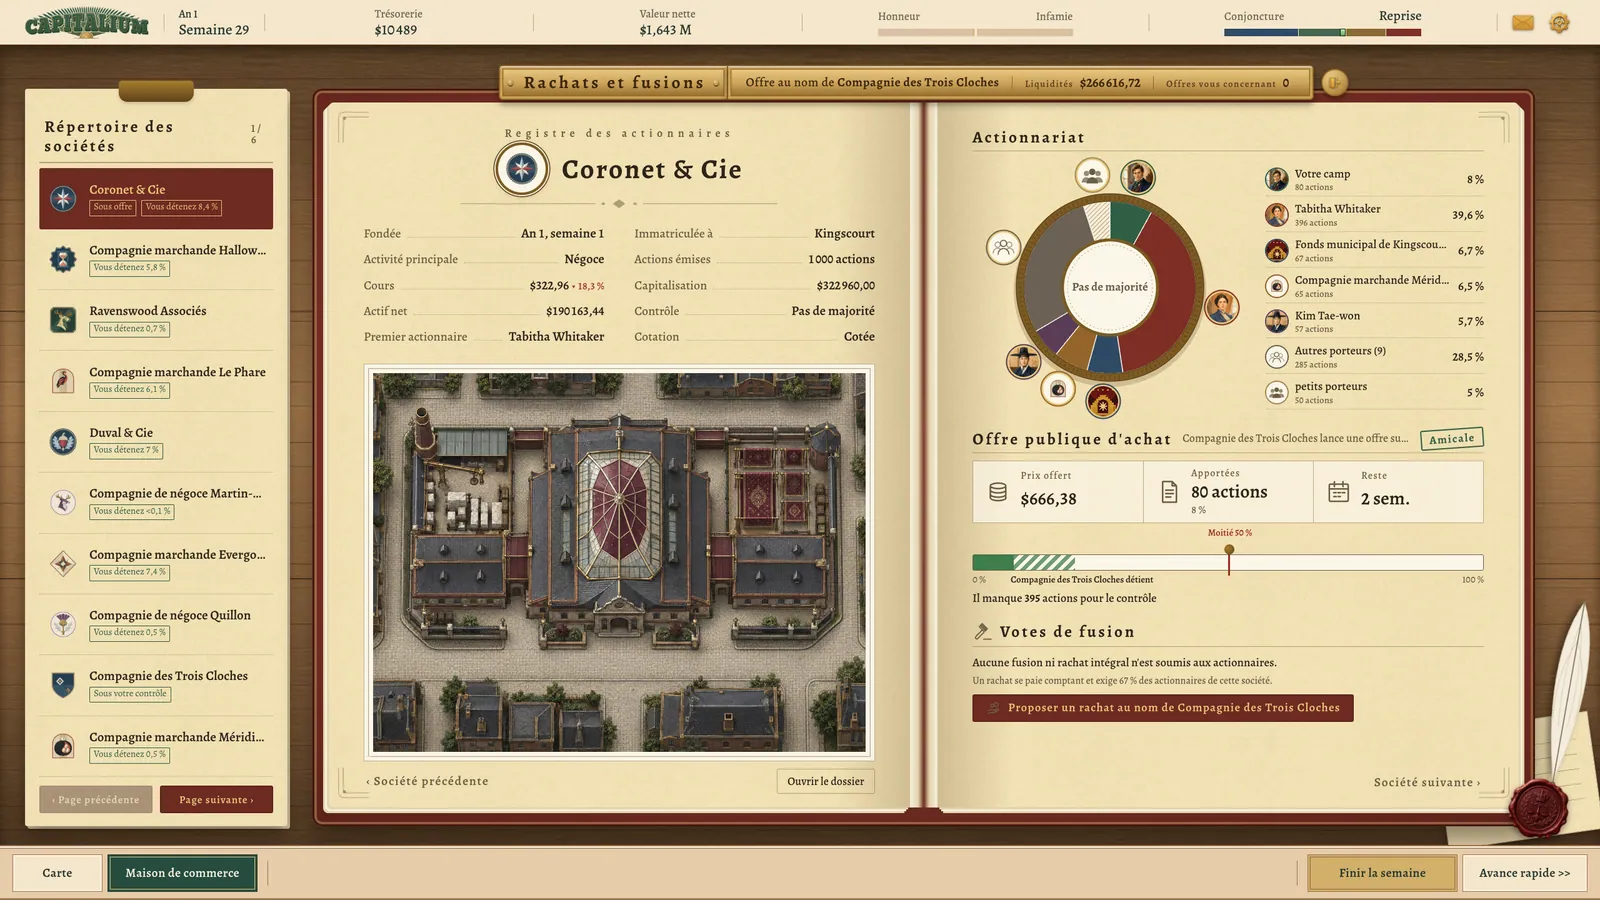This screenshot has height=900, width=1600.
Task: Open the mail envelope icon
Action: (x=1522, y=23)
